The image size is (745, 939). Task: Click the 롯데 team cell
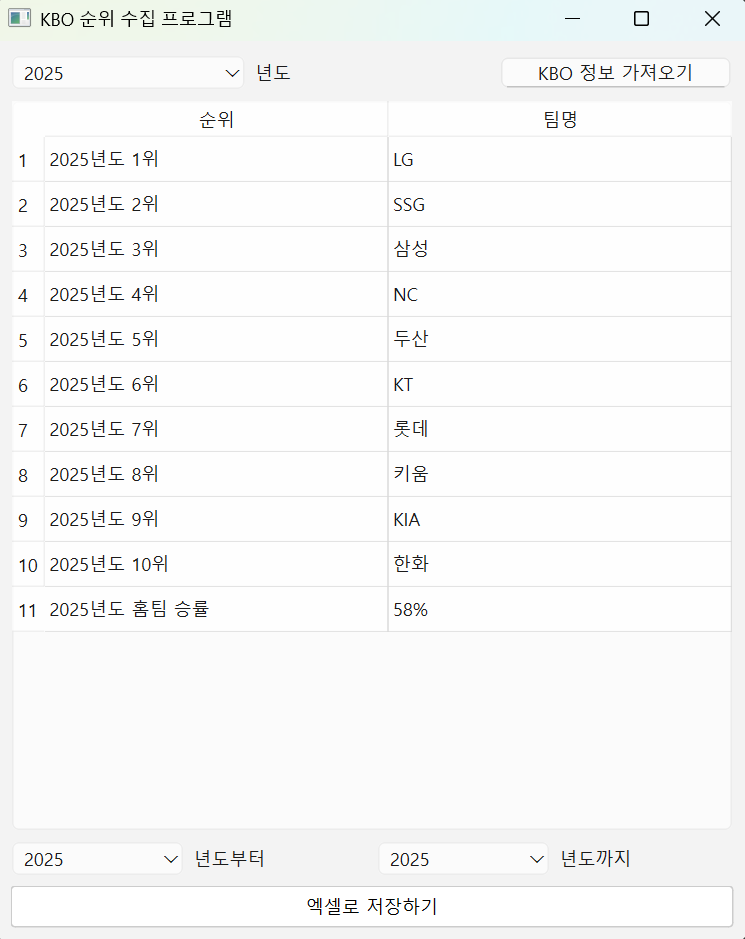(x=559, y=430)
